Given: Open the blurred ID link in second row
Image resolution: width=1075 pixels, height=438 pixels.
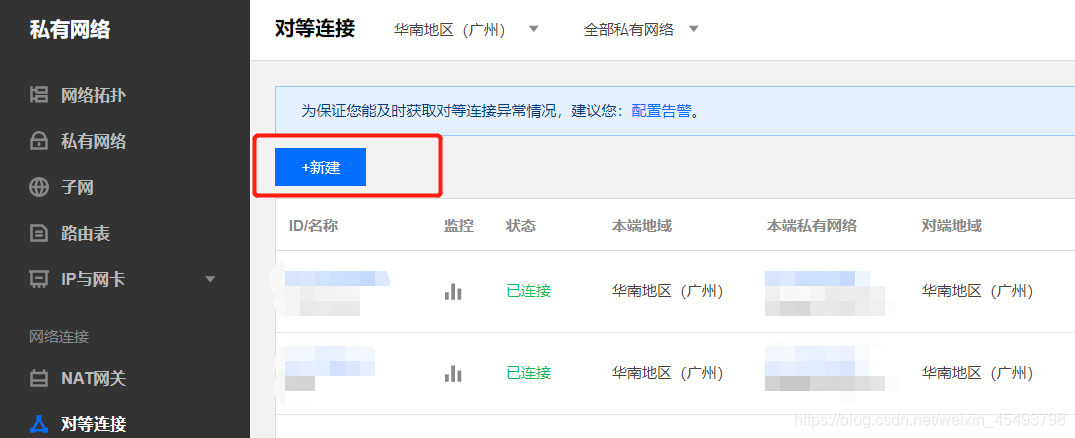Looking at the screenshot, I should (329, 361).
